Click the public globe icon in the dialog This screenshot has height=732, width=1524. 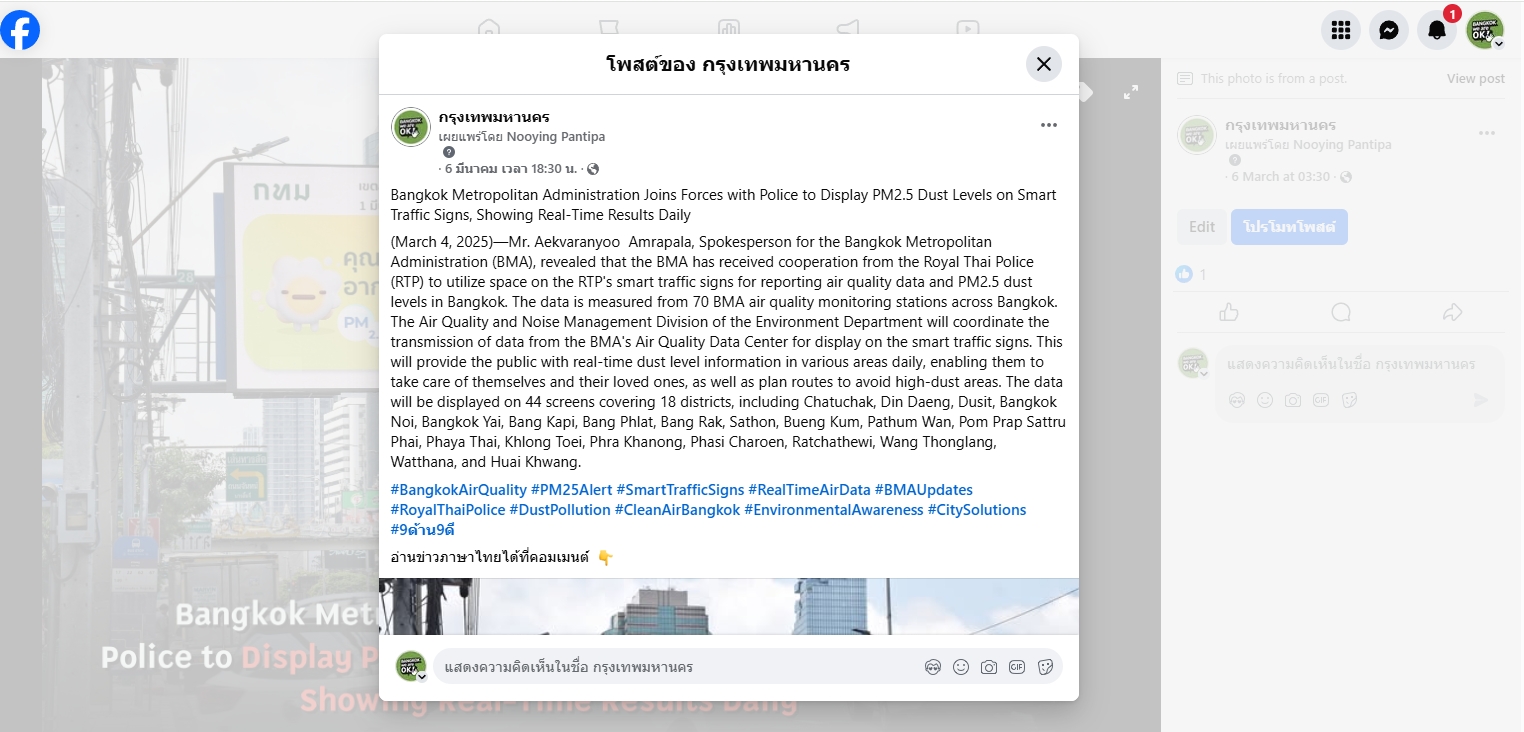point(593,169)
